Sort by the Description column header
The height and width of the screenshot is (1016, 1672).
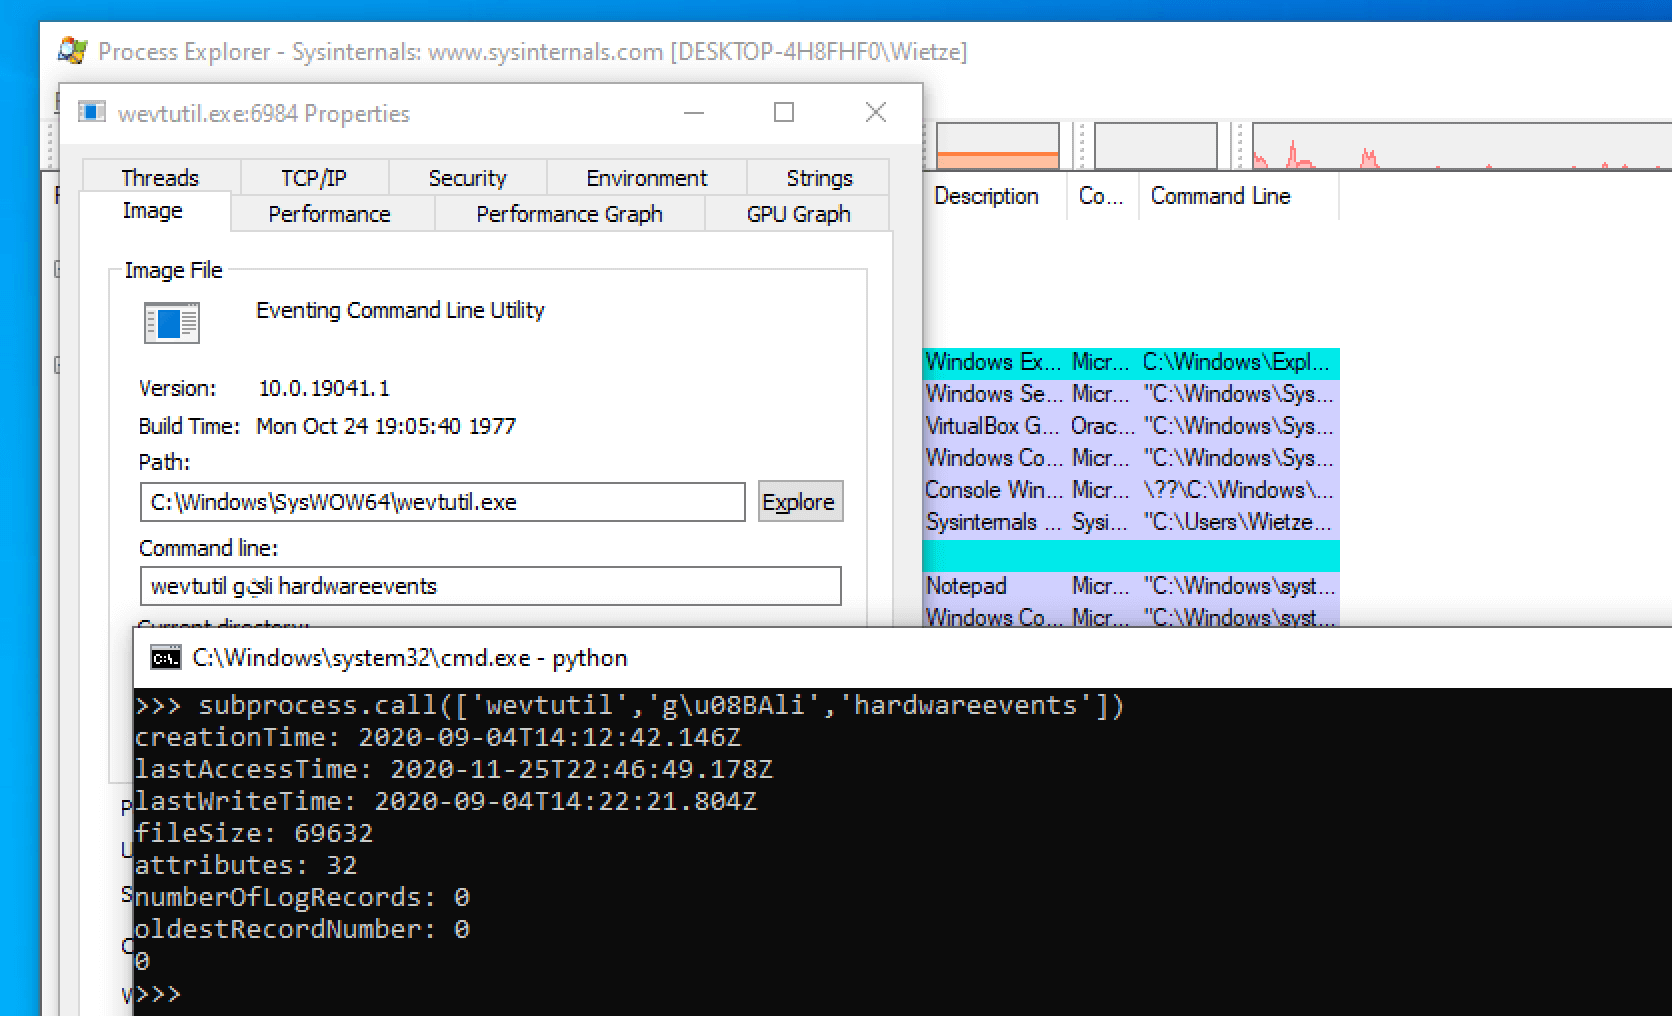click(x=995, y=196)
